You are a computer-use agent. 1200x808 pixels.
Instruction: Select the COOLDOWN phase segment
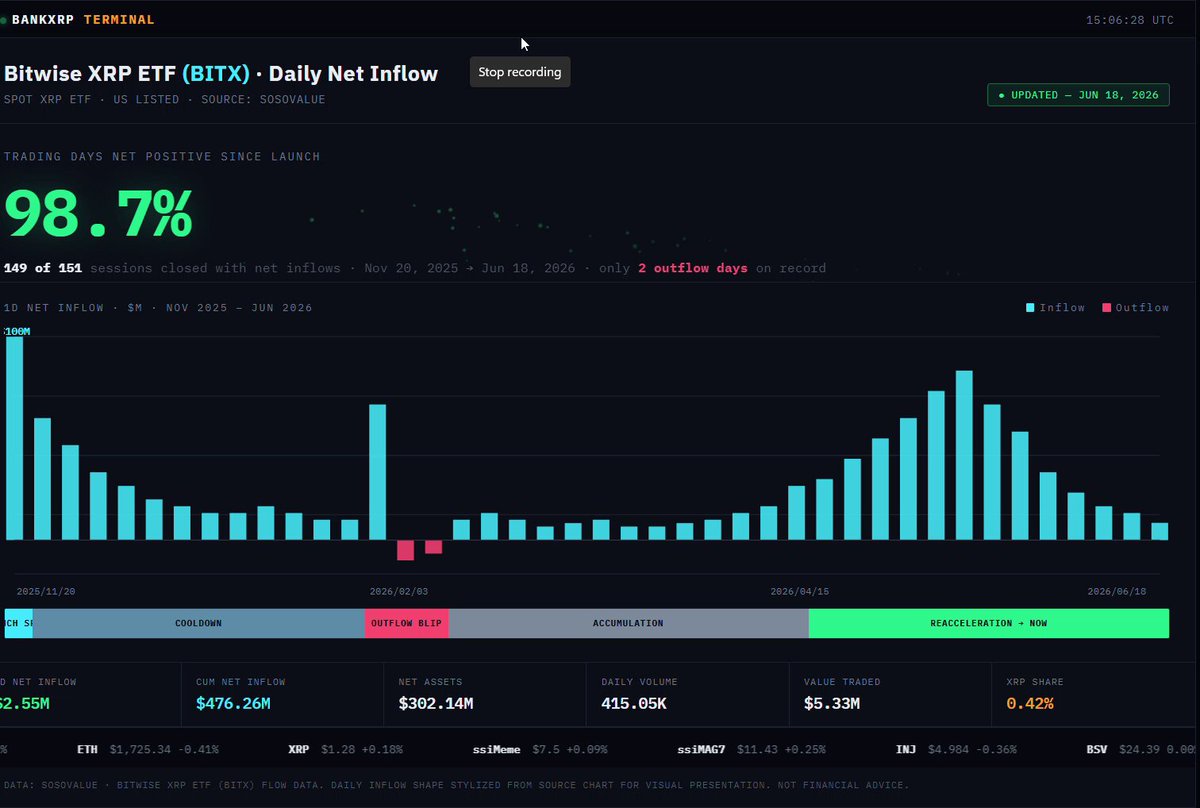coord(199,623)
